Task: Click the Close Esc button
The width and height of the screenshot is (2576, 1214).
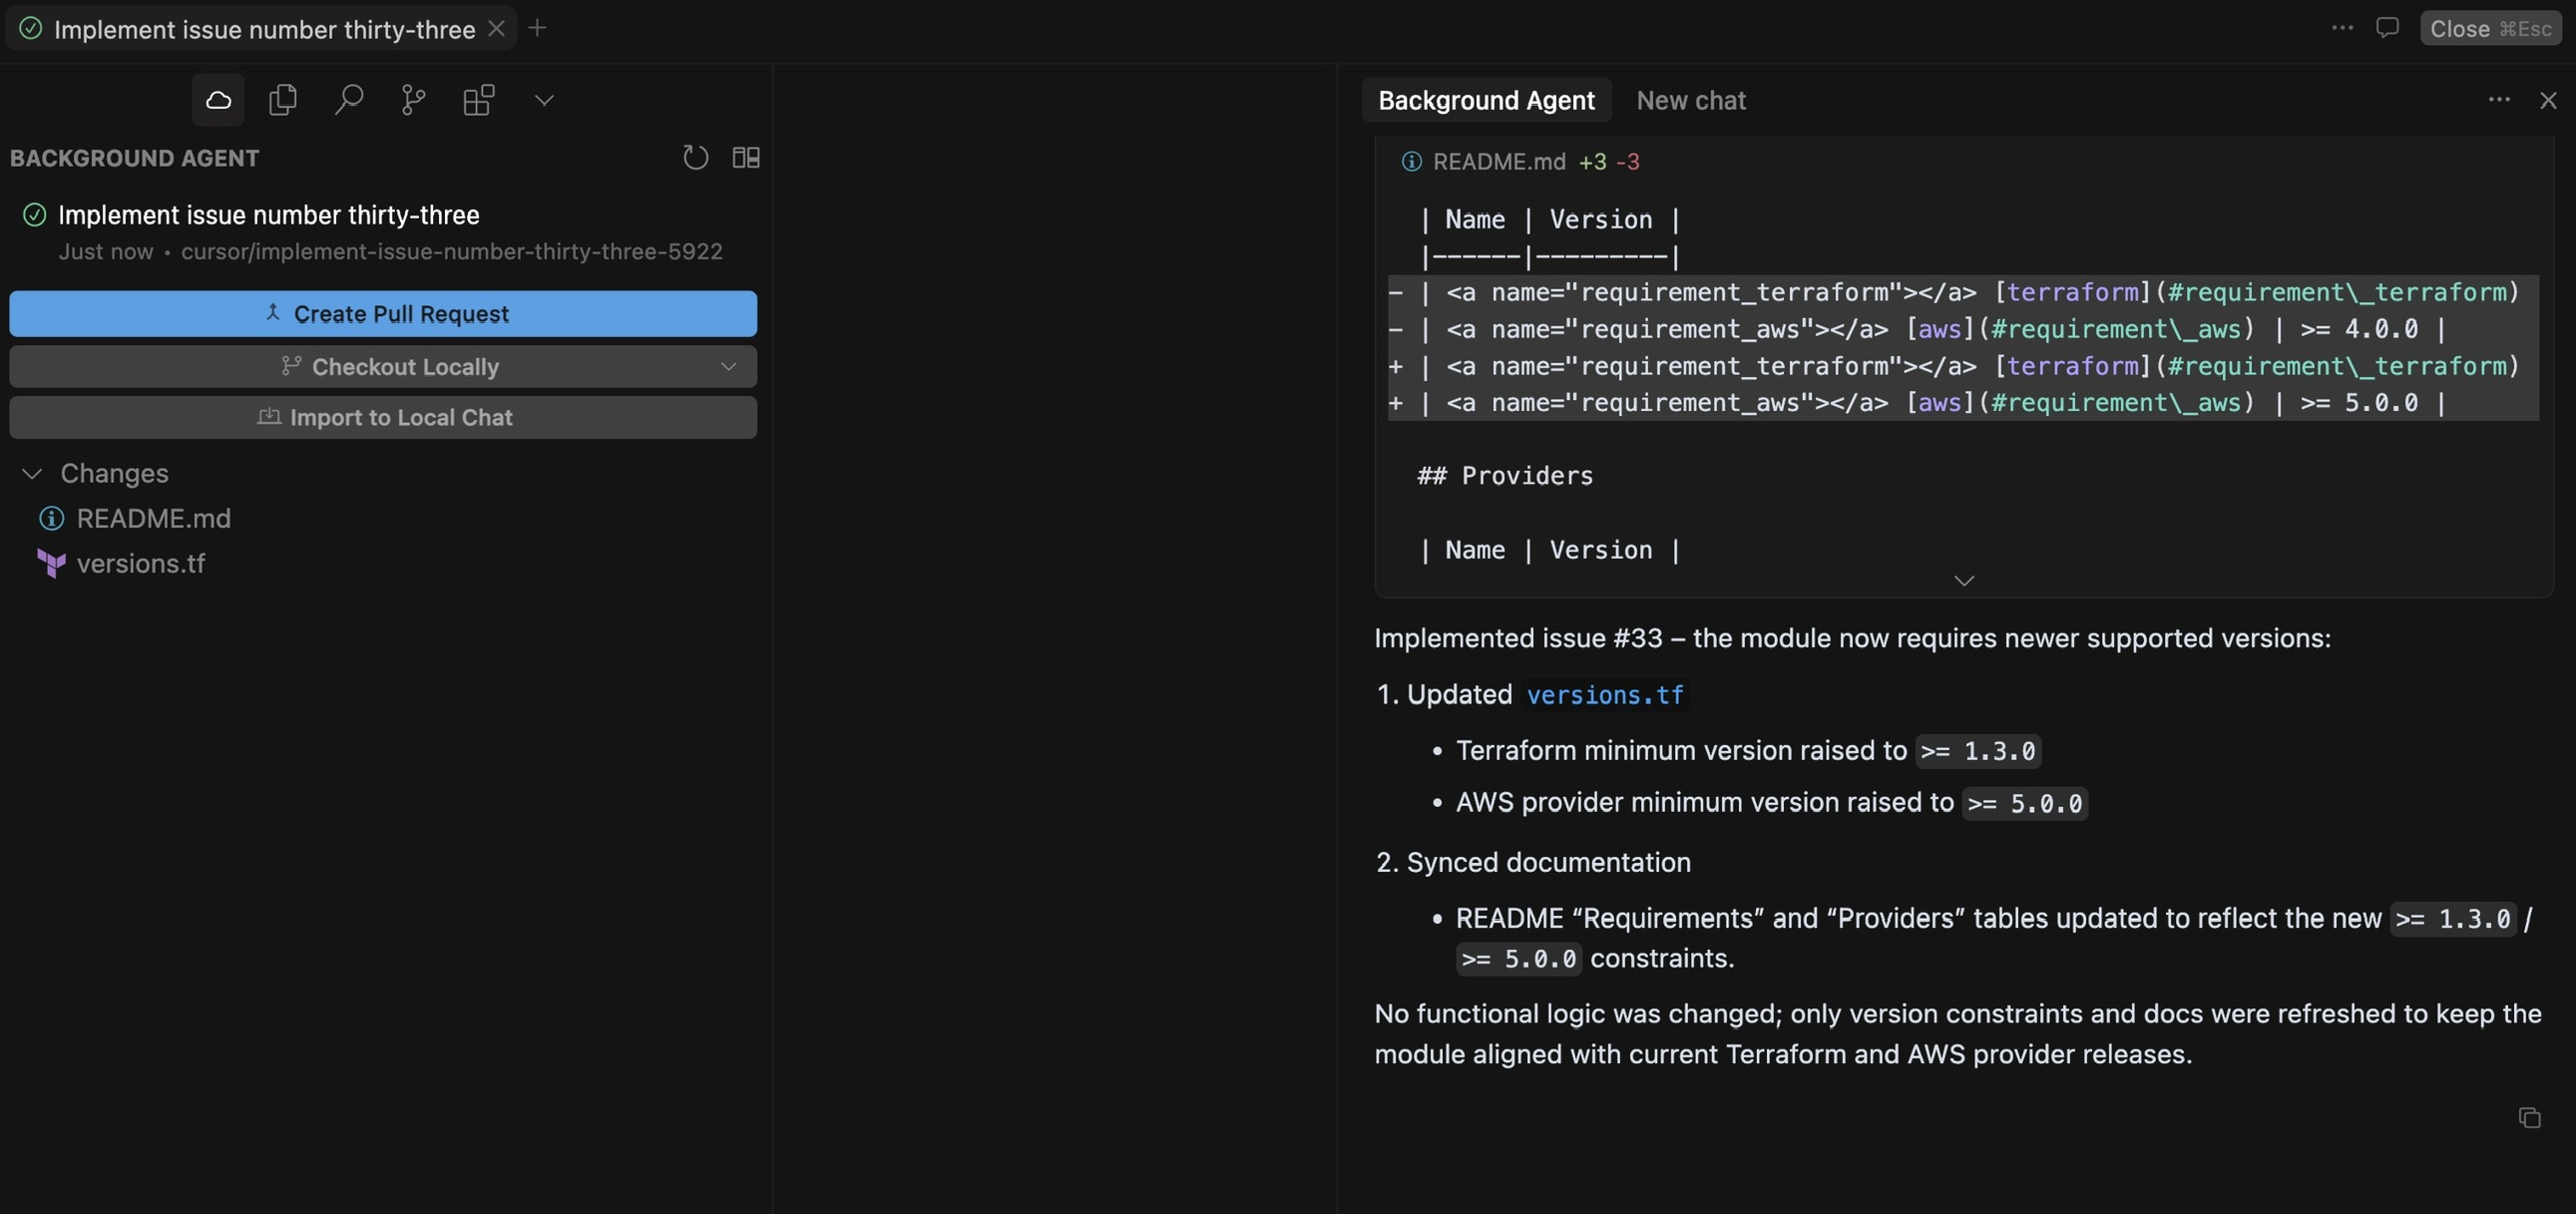Action: pyautogui.click(x=2491, y=28)
